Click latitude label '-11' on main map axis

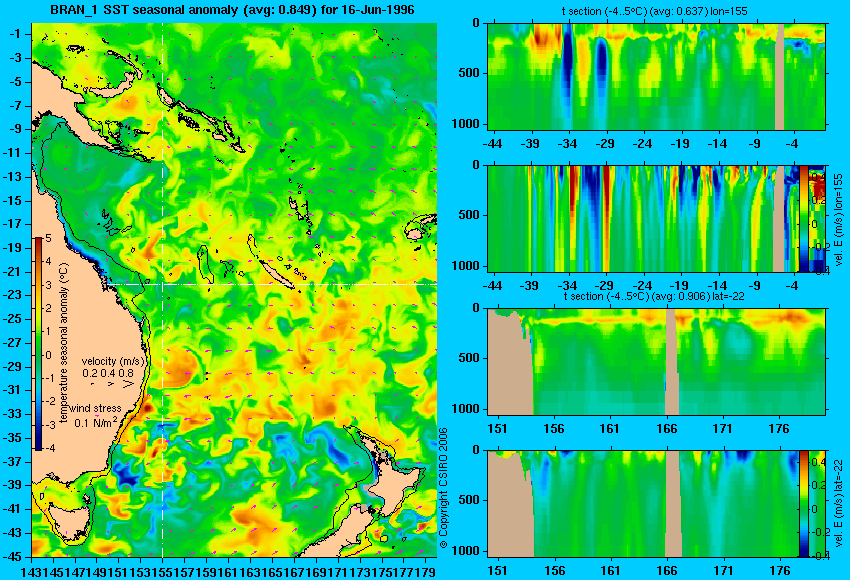point(12,153)
